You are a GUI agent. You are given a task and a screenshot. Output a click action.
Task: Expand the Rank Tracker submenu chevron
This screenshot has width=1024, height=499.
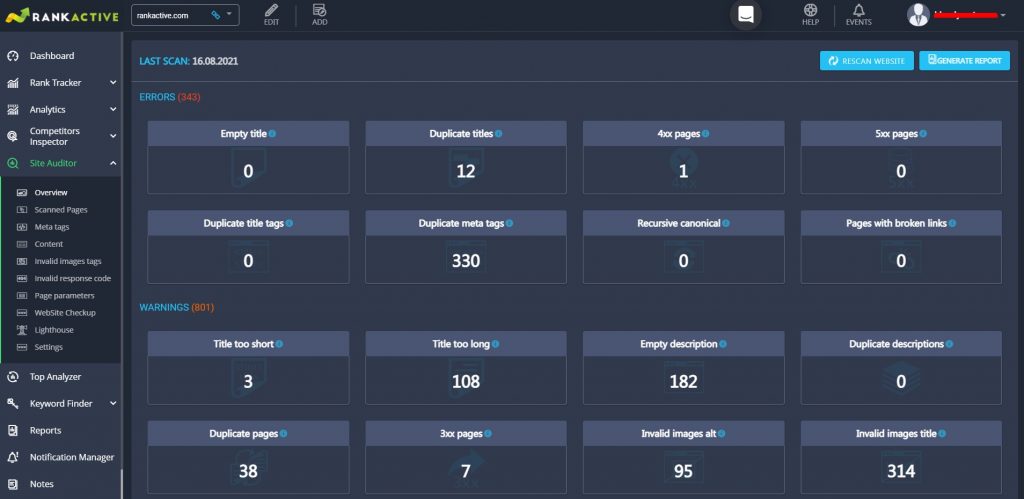coord(113,83)
